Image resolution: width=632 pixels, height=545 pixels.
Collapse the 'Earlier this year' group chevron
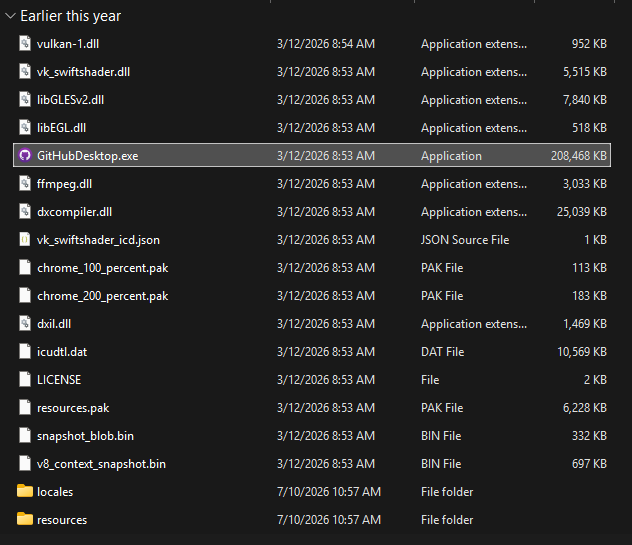[10, 16]
